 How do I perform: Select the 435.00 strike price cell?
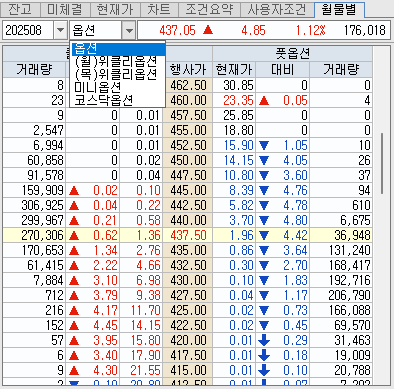188,250
